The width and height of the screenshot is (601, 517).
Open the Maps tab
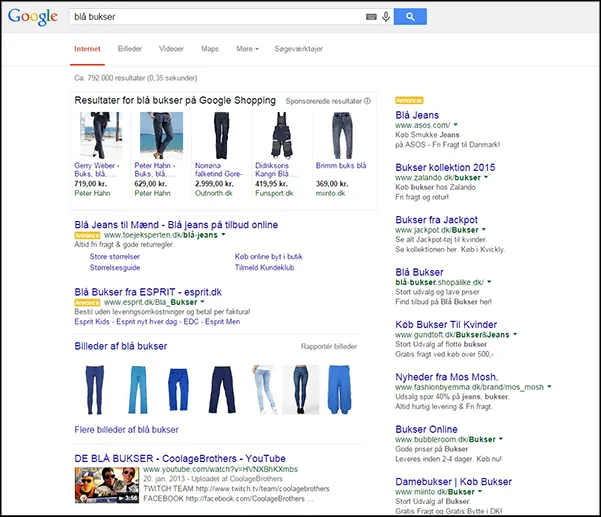(x=210, y=49)
